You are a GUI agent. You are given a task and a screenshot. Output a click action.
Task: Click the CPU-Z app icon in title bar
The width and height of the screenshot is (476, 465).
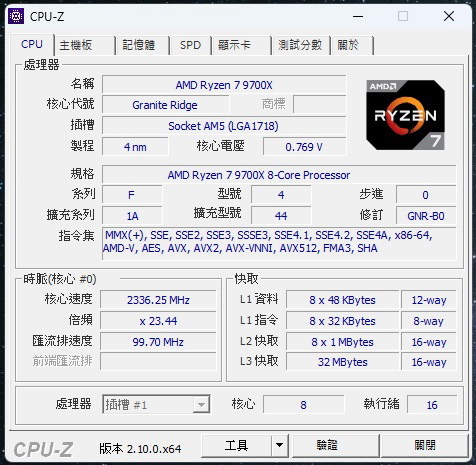click(16, 16)
